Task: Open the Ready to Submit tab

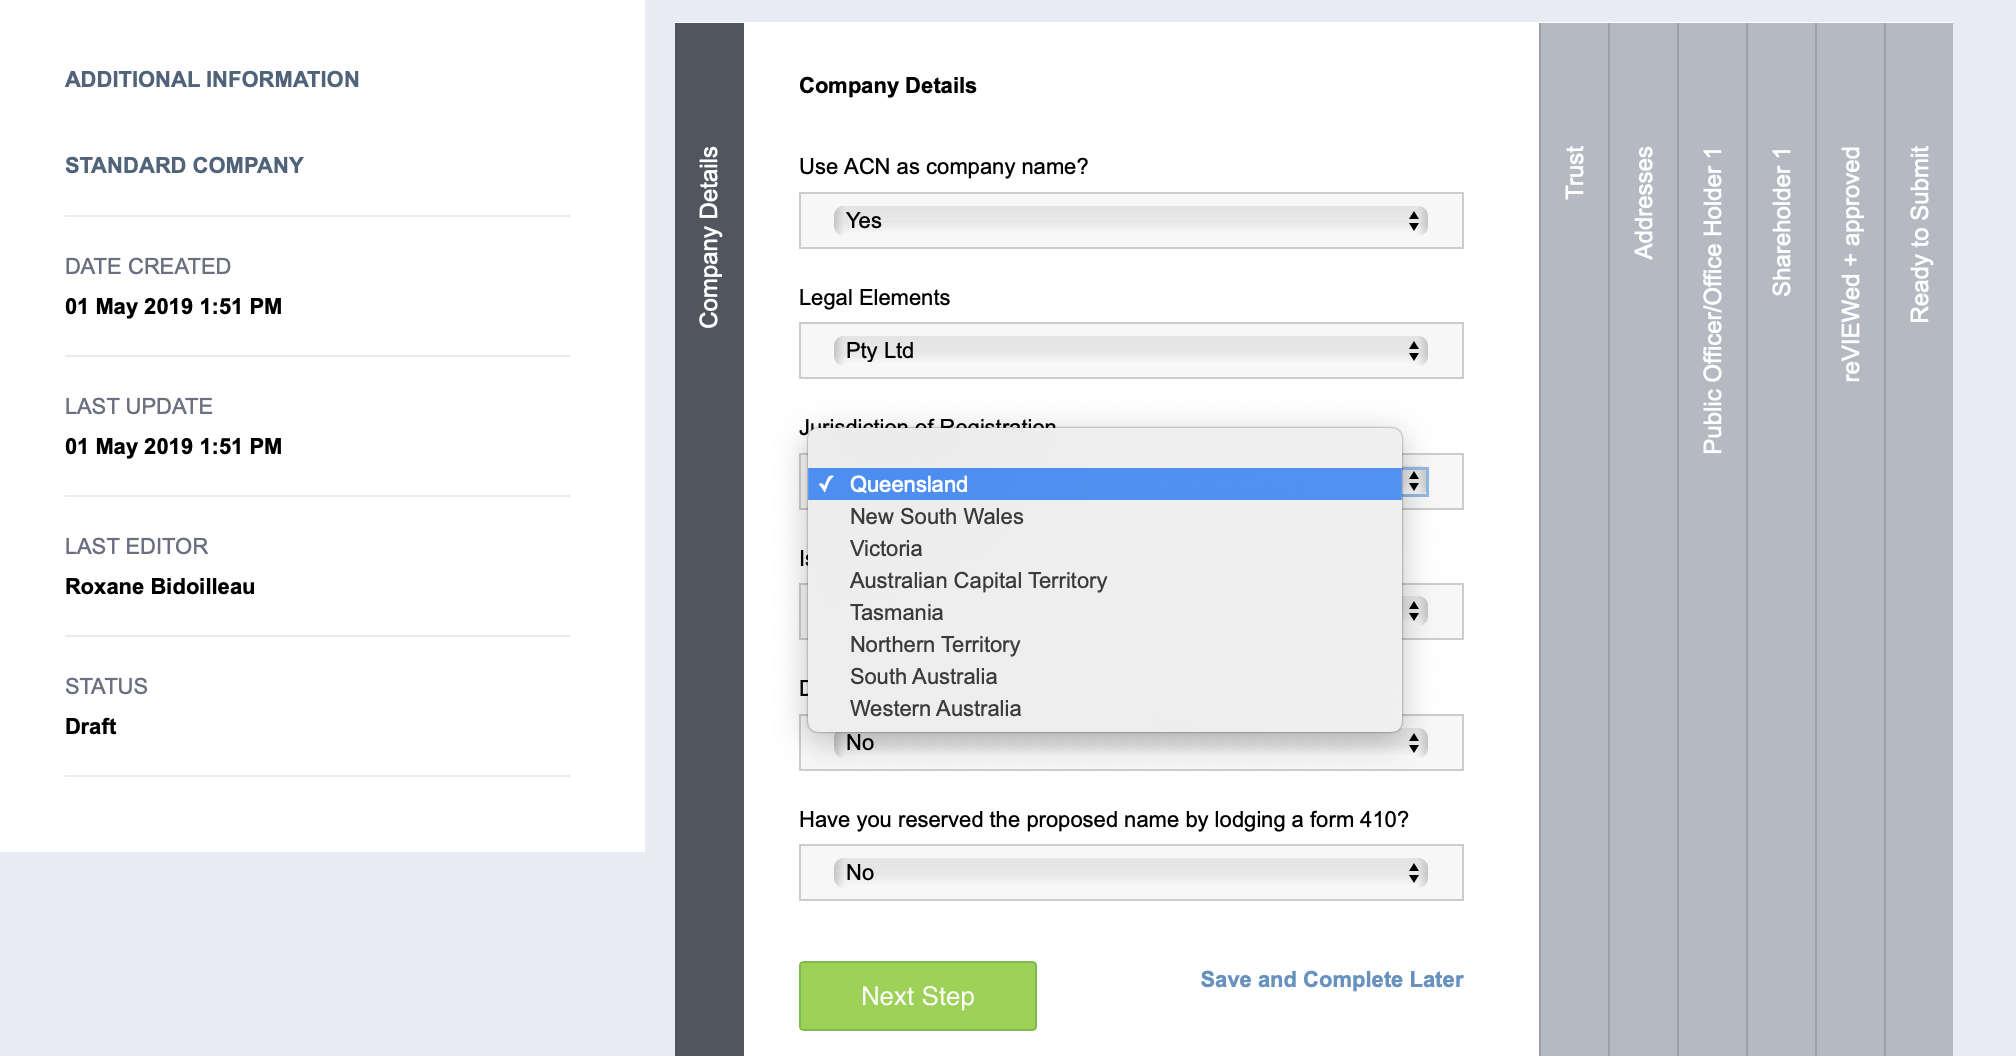Action: coord(1919,230)
